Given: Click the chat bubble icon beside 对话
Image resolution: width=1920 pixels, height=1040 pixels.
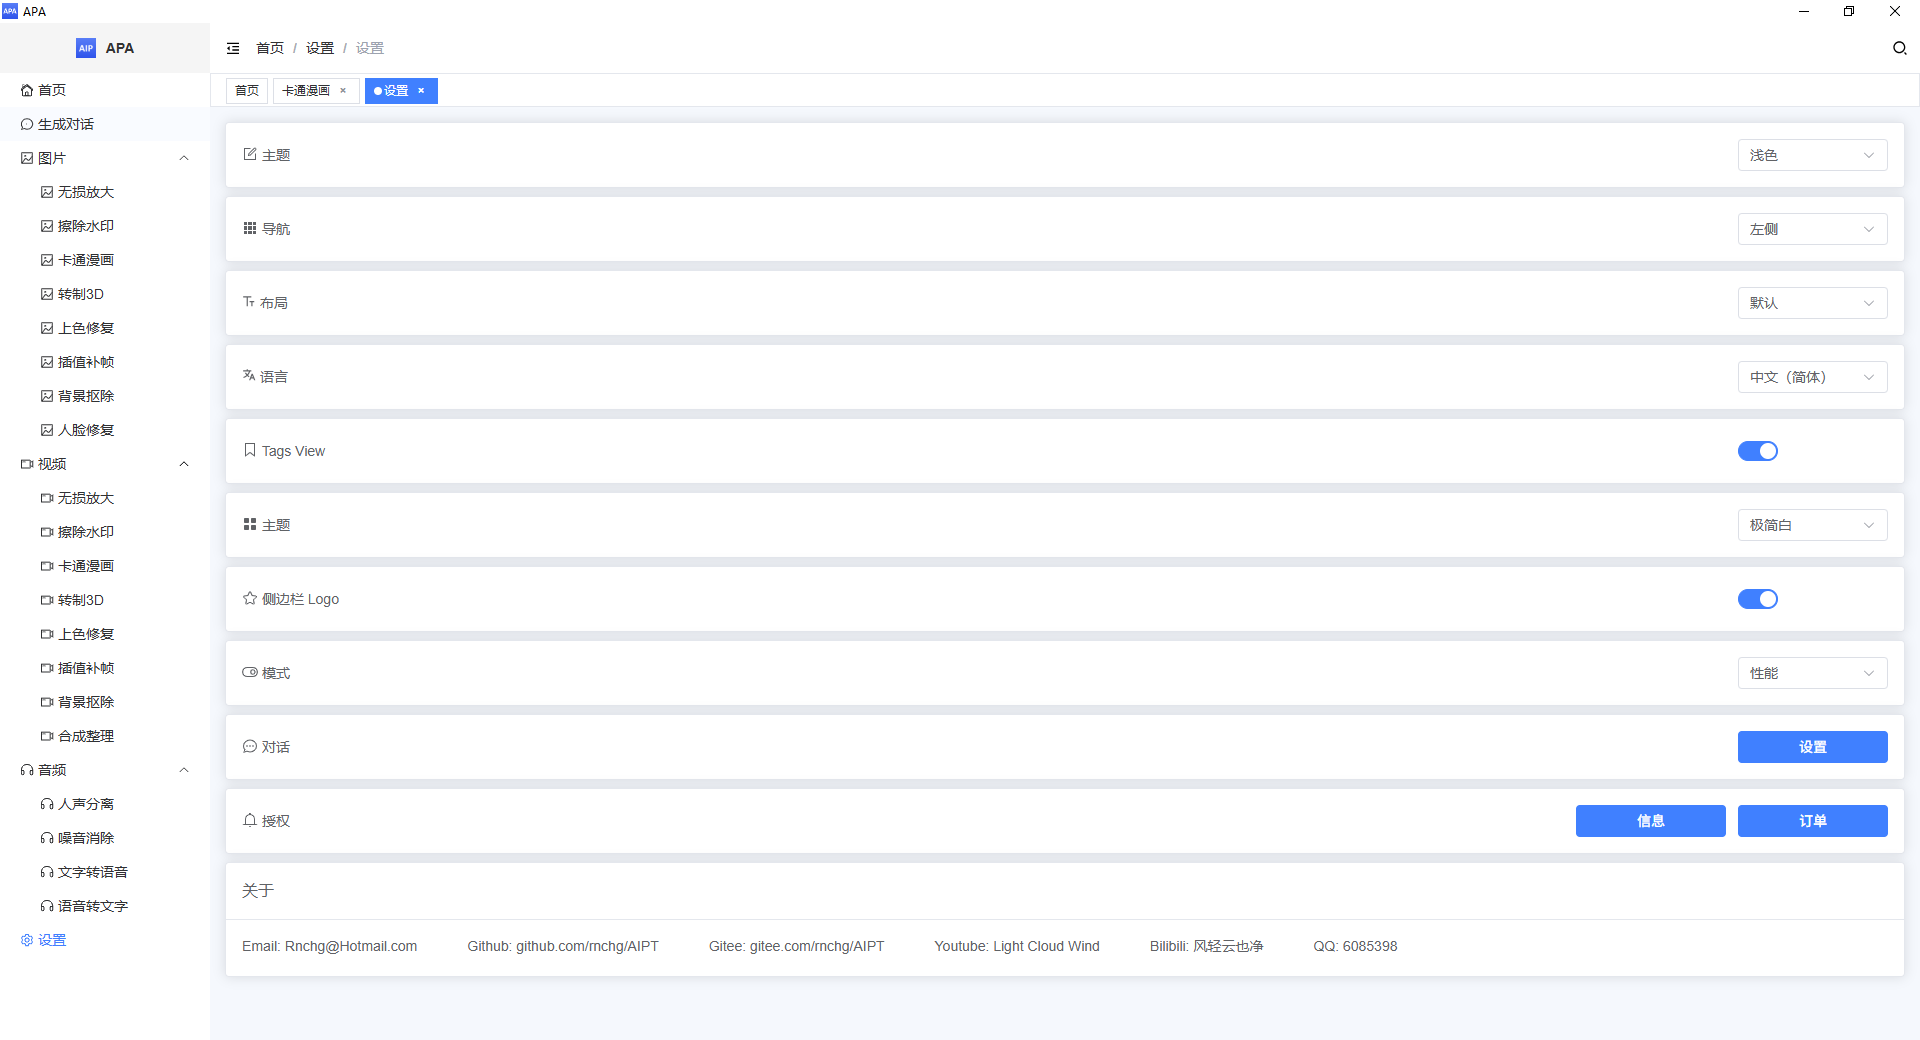Looking at the screenshot, I should (x=250, y=746).
